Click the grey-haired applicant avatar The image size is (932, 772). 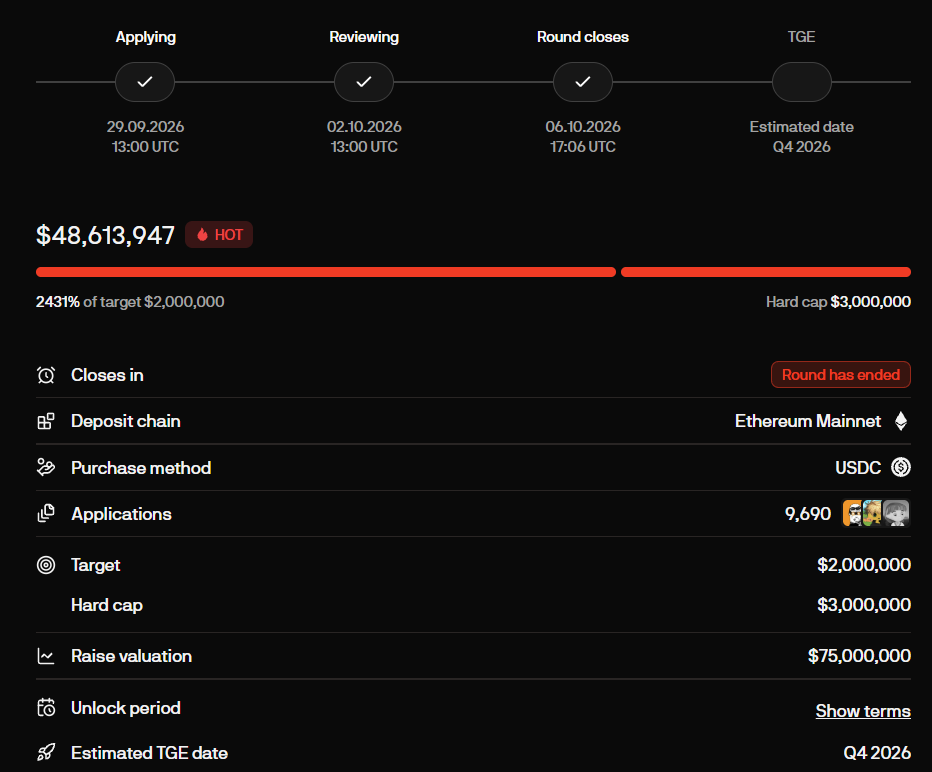[896, 513]
